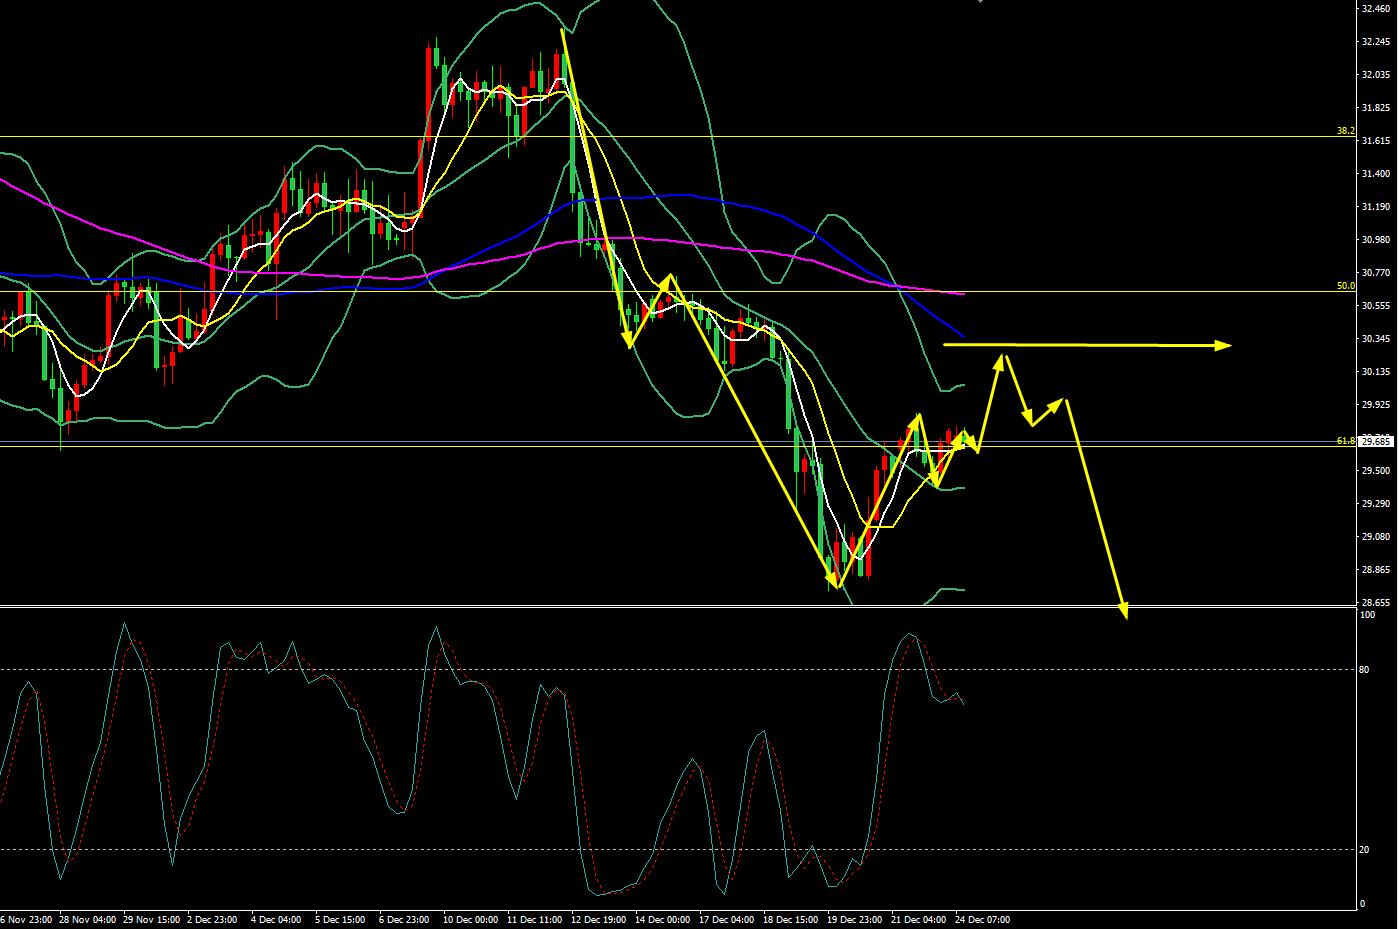The width and height of the screenshot is (1399, 929).
Task: Click the 10 Dec 00:00 time label
Action: [x=470, y=919]
